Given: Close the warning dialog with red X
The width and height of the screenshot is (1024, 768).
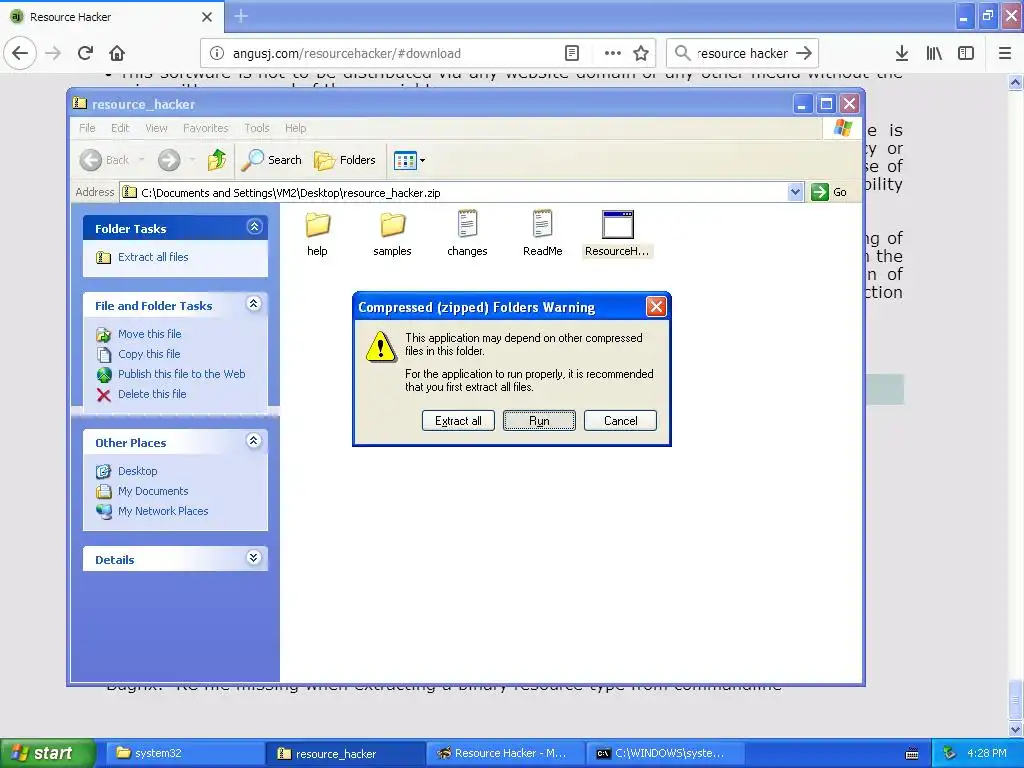Looking at the screenshot, I should click(656, 306).
